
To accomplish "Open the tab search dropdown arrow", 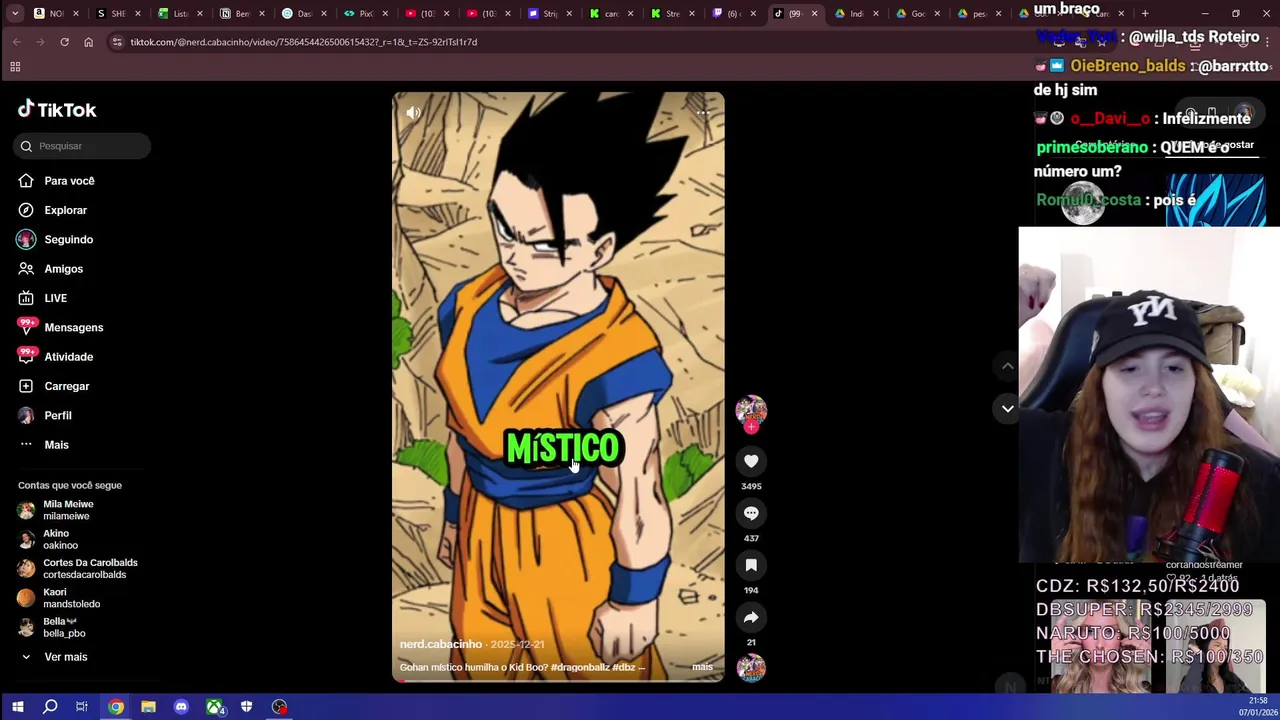I will pyautogui.click(x=14, y=14).
